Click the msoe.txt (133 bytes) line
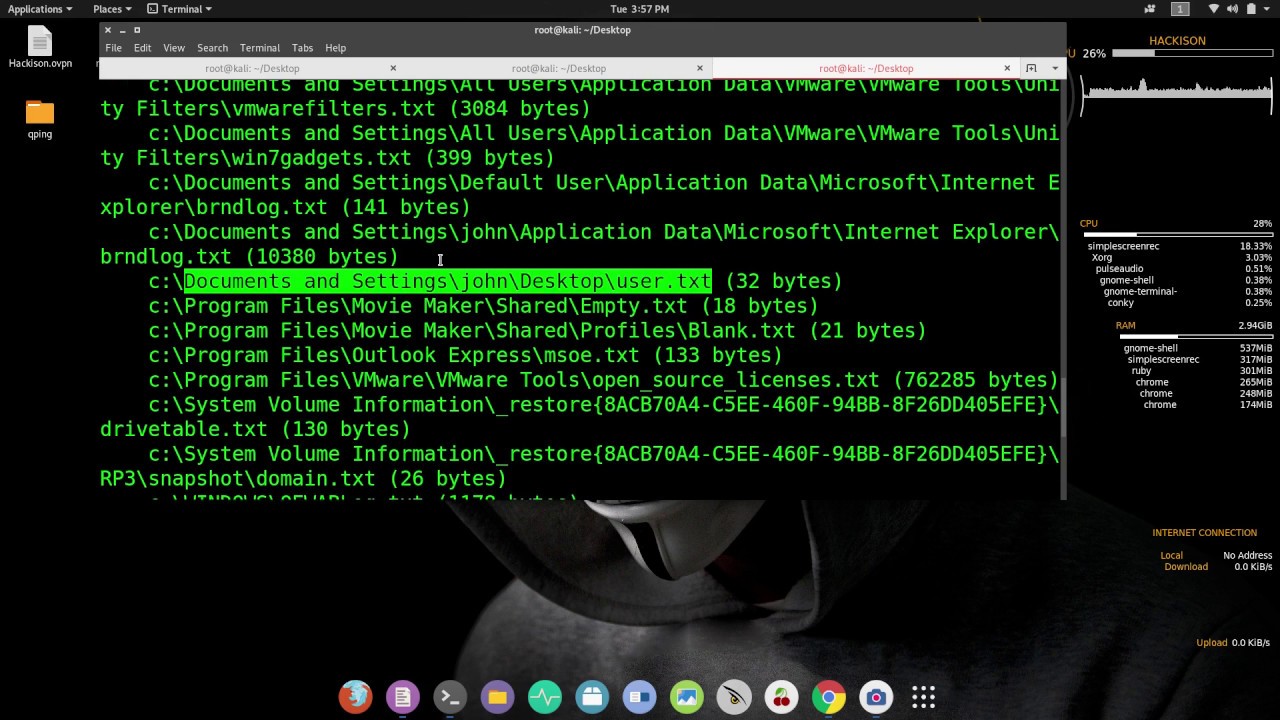1280x720 pixels. pyautogui.click(x=465, y=355)
